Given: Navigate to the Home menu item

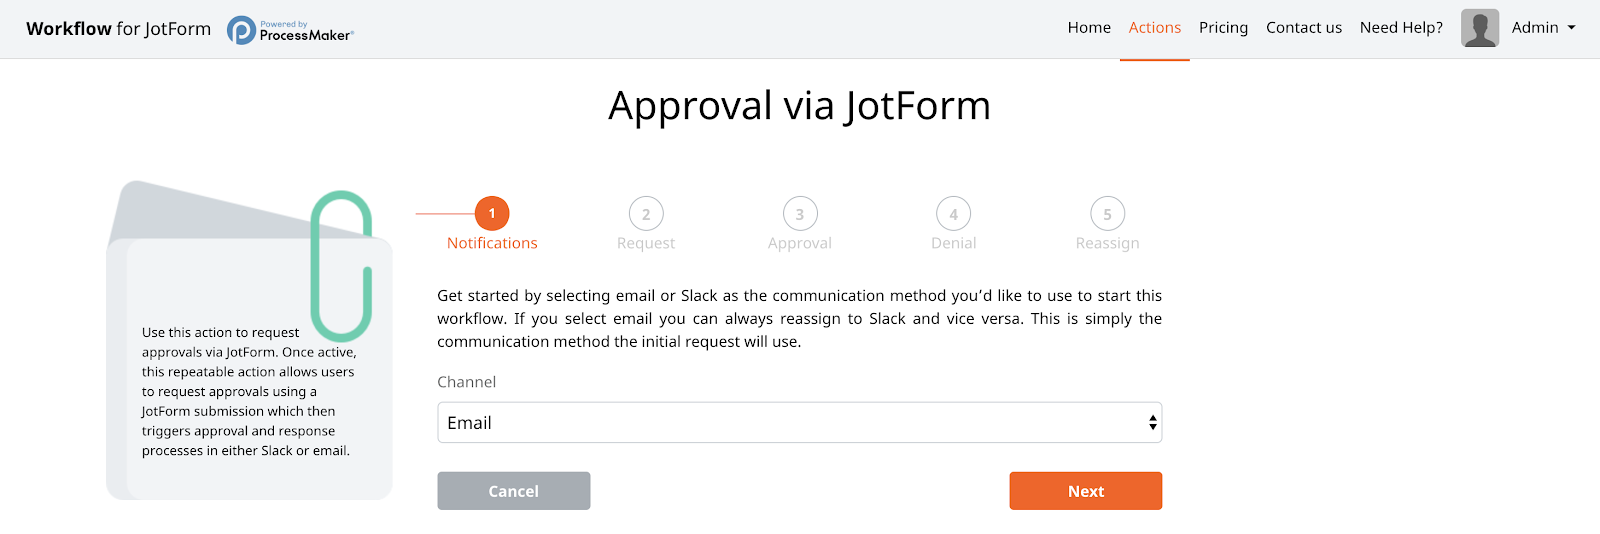Looking at the screenshot, I should (x=1089, y=28).
